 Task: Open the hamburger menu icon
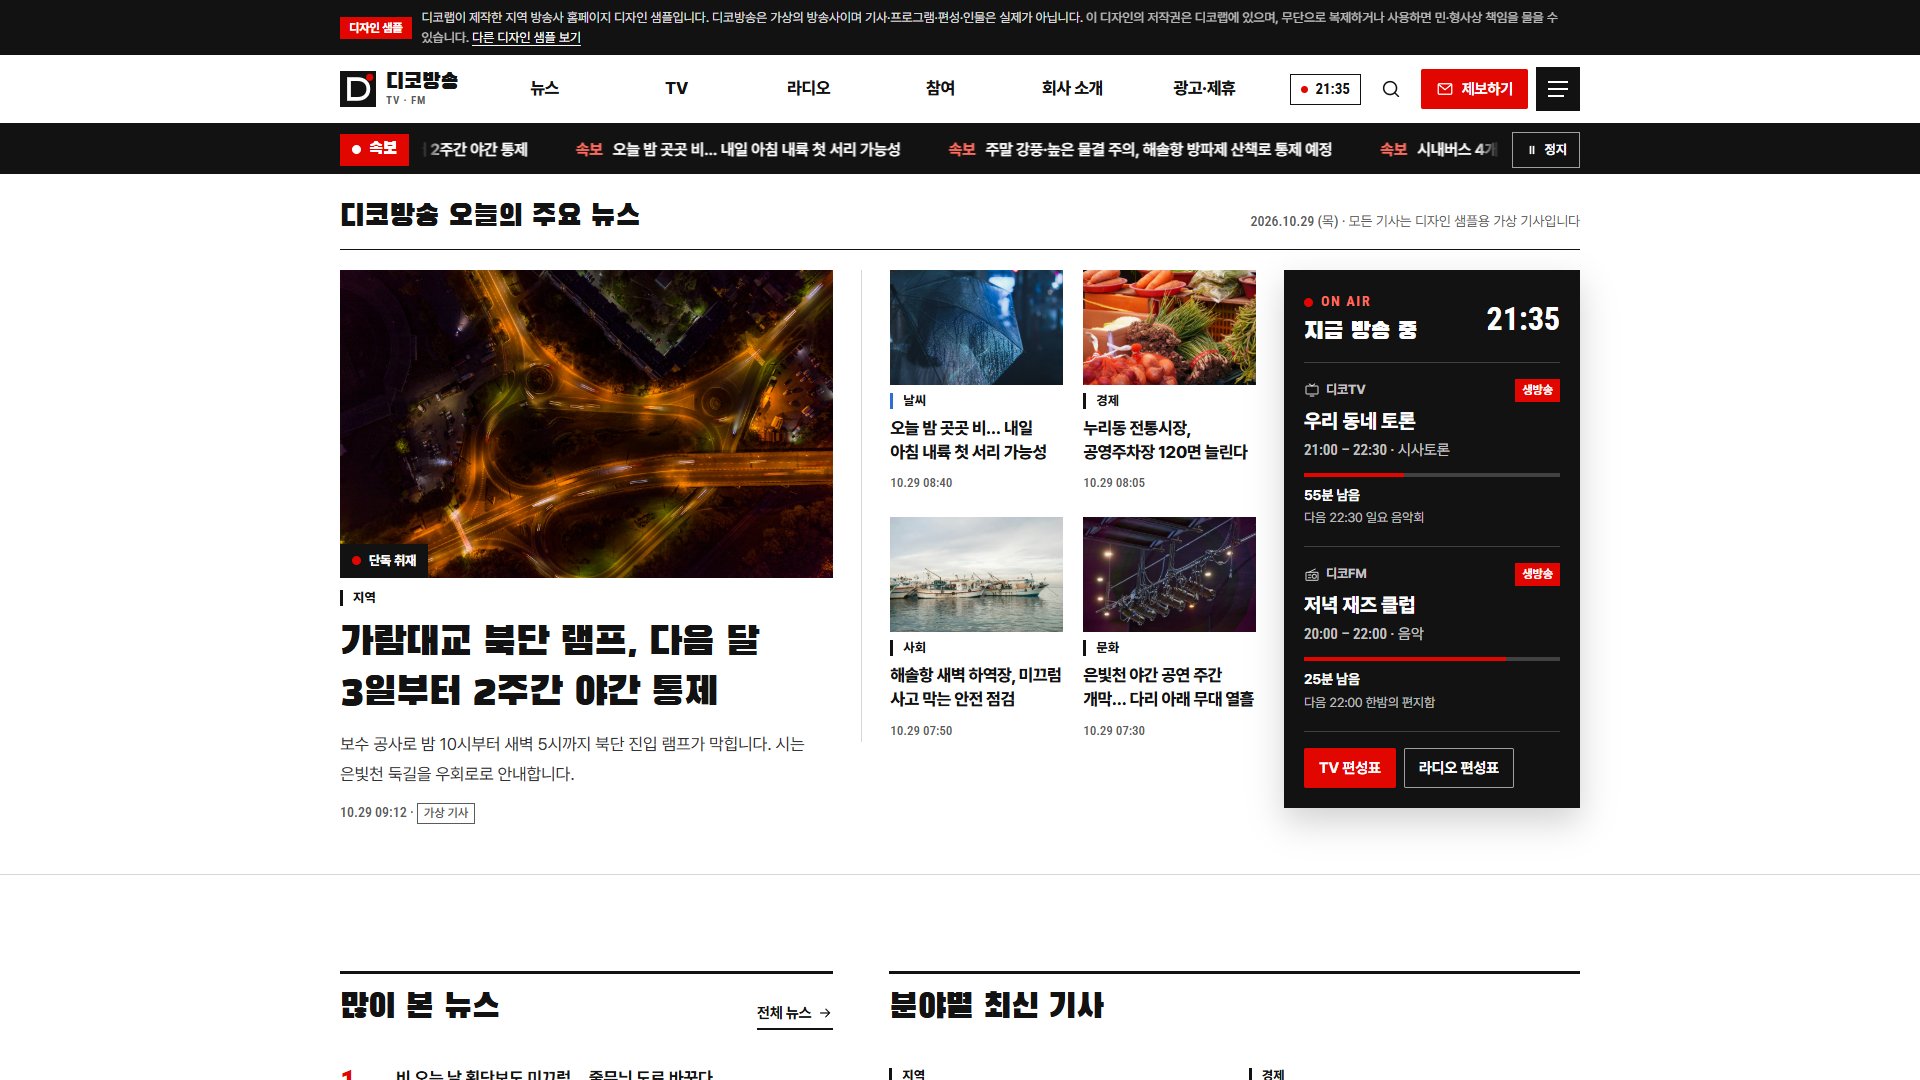coord(1558,89)
